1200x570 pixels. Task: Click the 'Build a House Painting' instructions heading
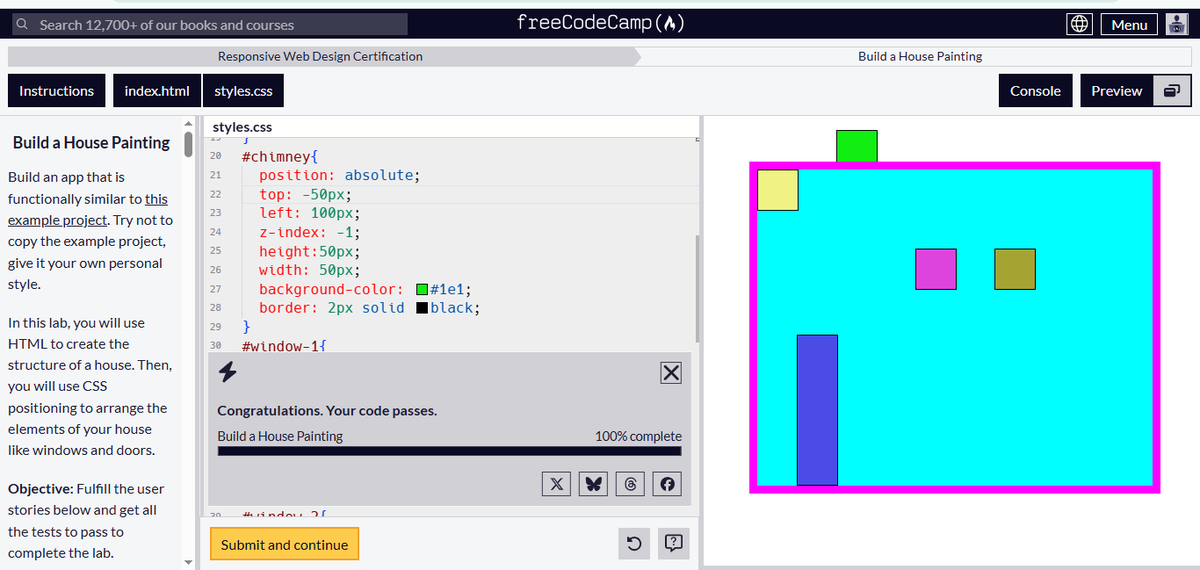click(91, 143)
